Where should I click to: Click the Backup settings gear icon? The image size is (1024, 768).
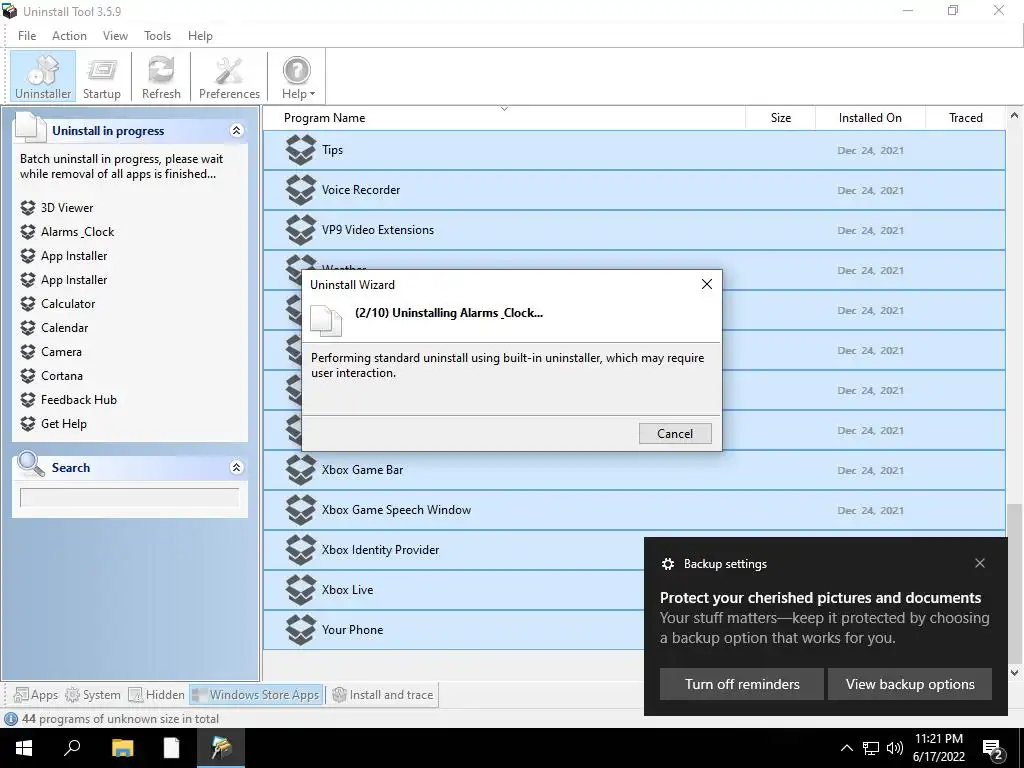(667, 564)
